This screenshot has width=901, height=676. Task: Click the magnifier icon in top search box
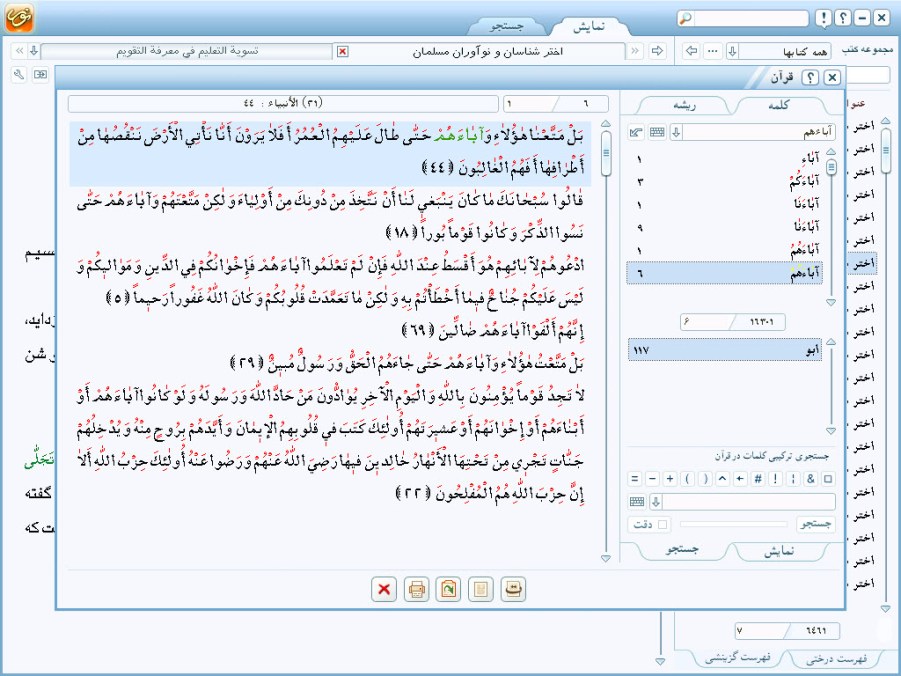point(686,18)
